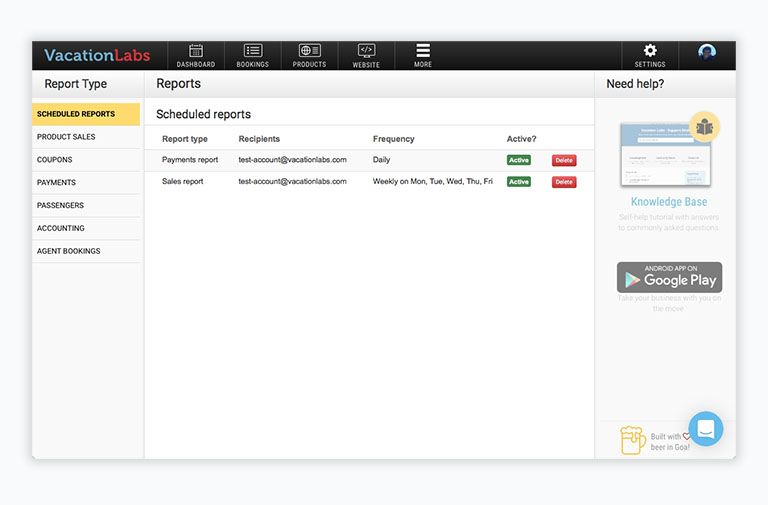
Task: Delete the Payments report schedule
Action: point(564,160)
